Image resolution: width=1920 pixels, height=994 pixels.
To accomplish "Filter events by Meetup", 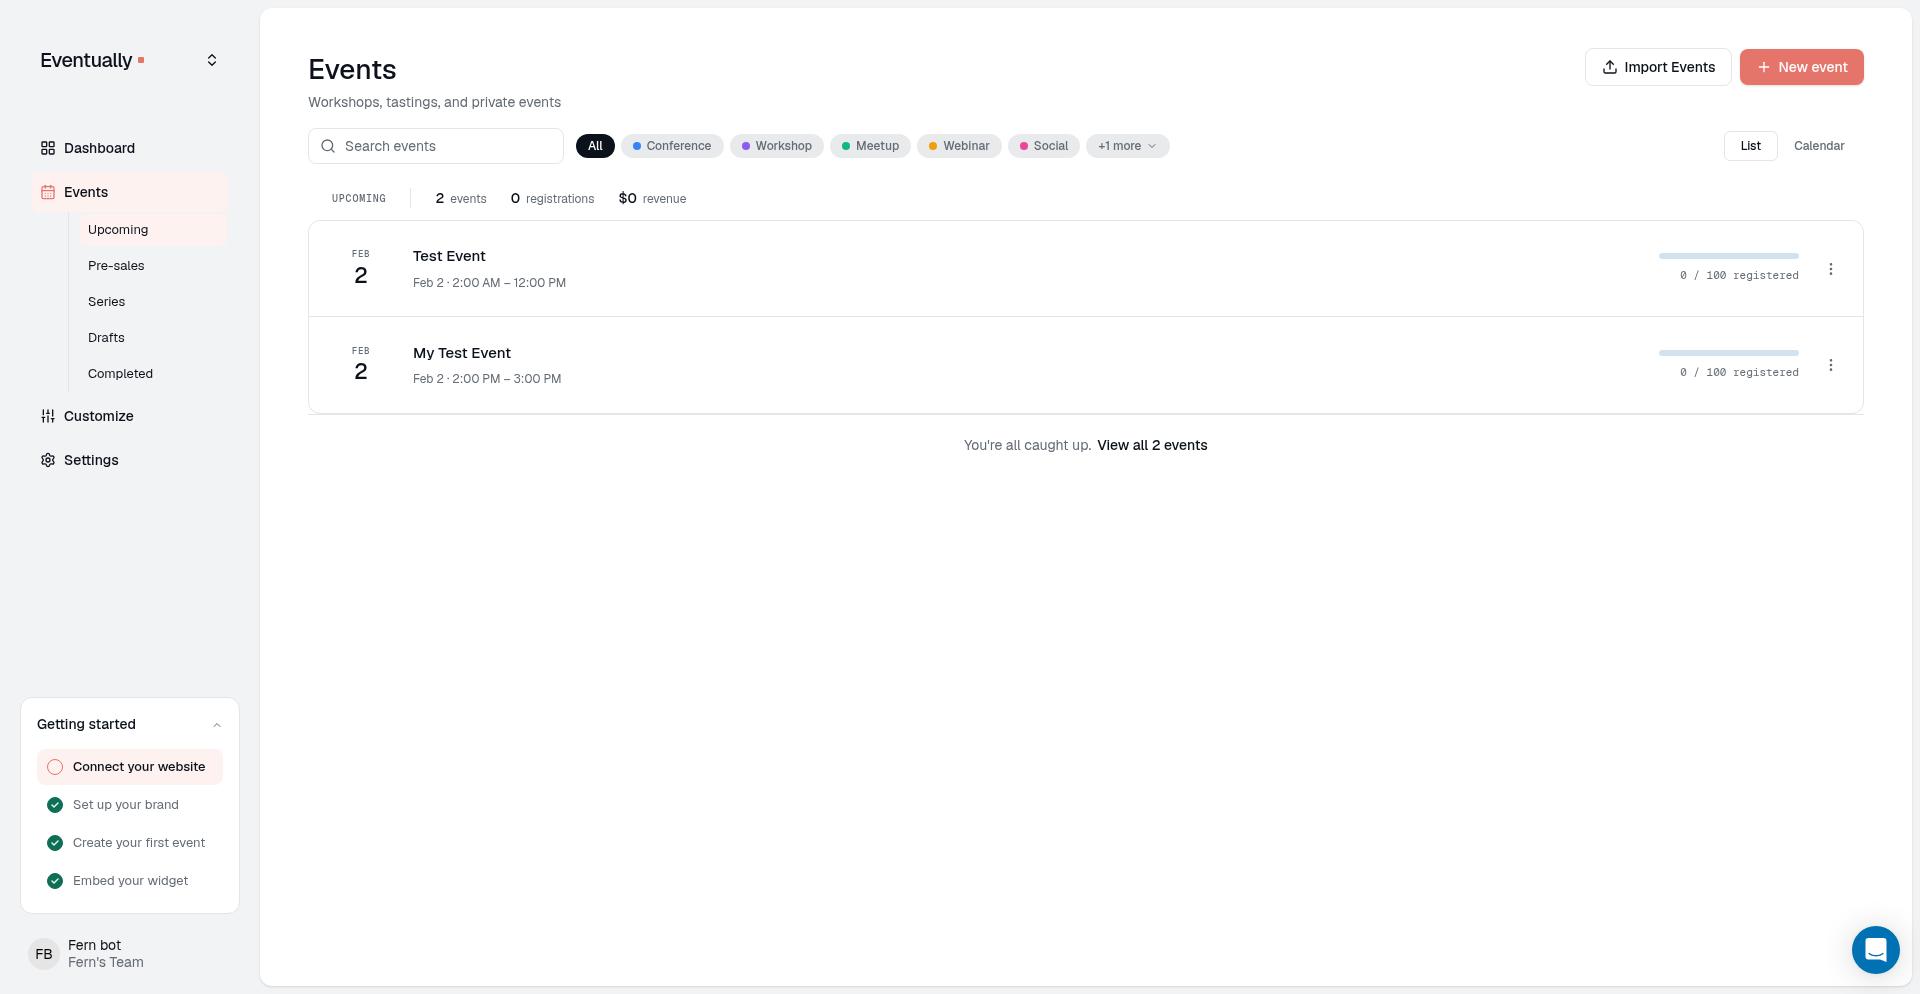I will 870,146.
